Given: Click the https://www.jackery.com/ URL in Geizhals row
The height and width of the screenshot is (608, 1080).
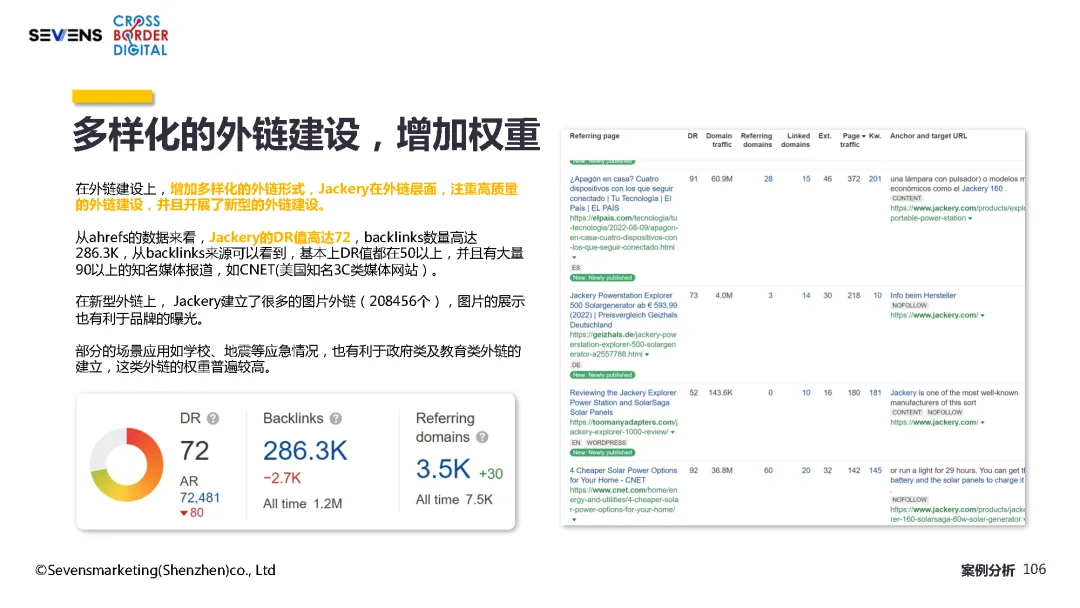Looking at the screenshot, I should [x=934, y=315].
